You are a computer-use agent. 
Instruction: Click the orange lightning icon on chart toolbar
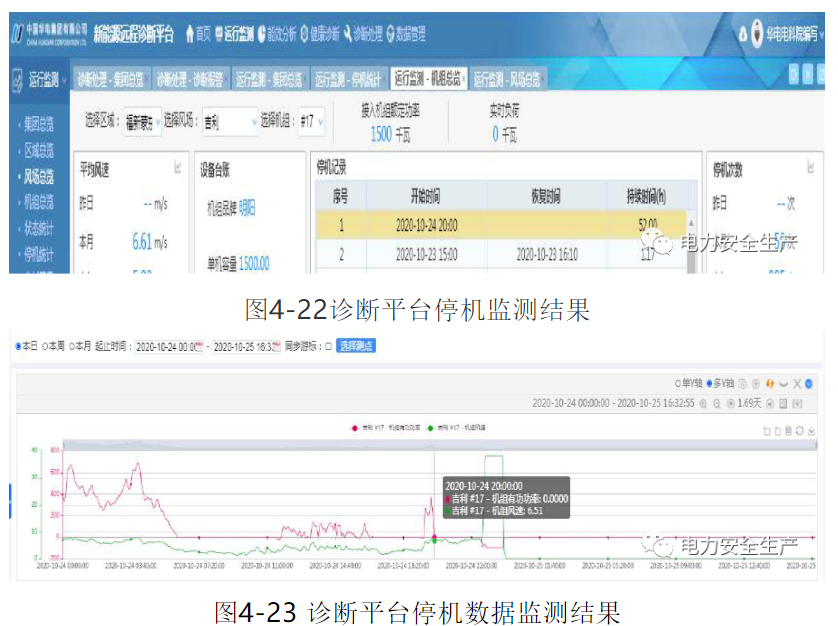click(x=769, y=383)
